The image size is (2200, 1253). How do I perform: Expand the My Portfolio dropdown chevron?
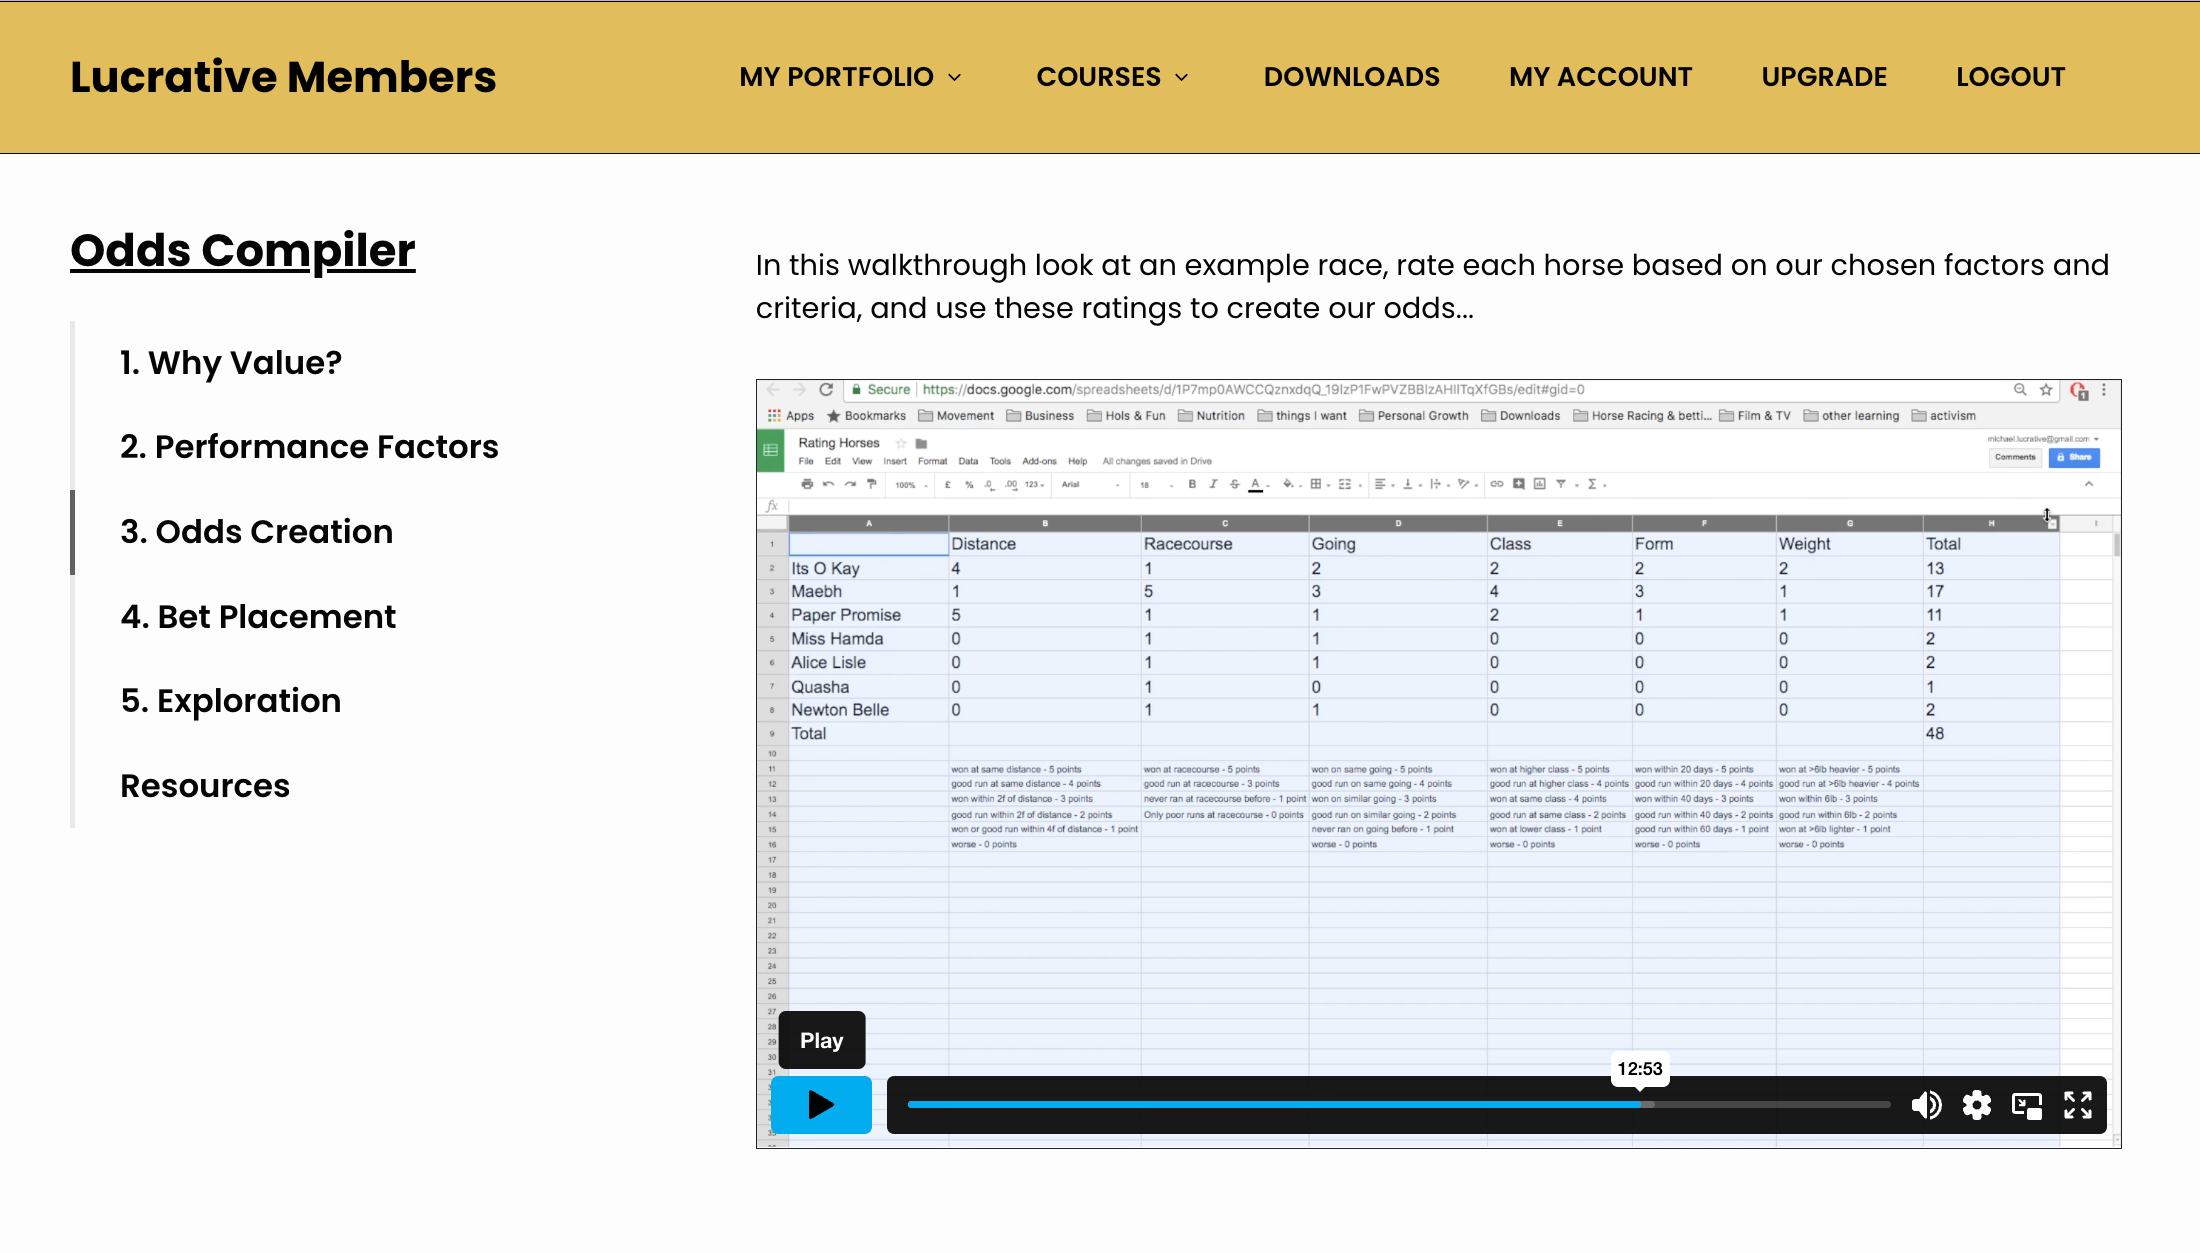point(955,78)
